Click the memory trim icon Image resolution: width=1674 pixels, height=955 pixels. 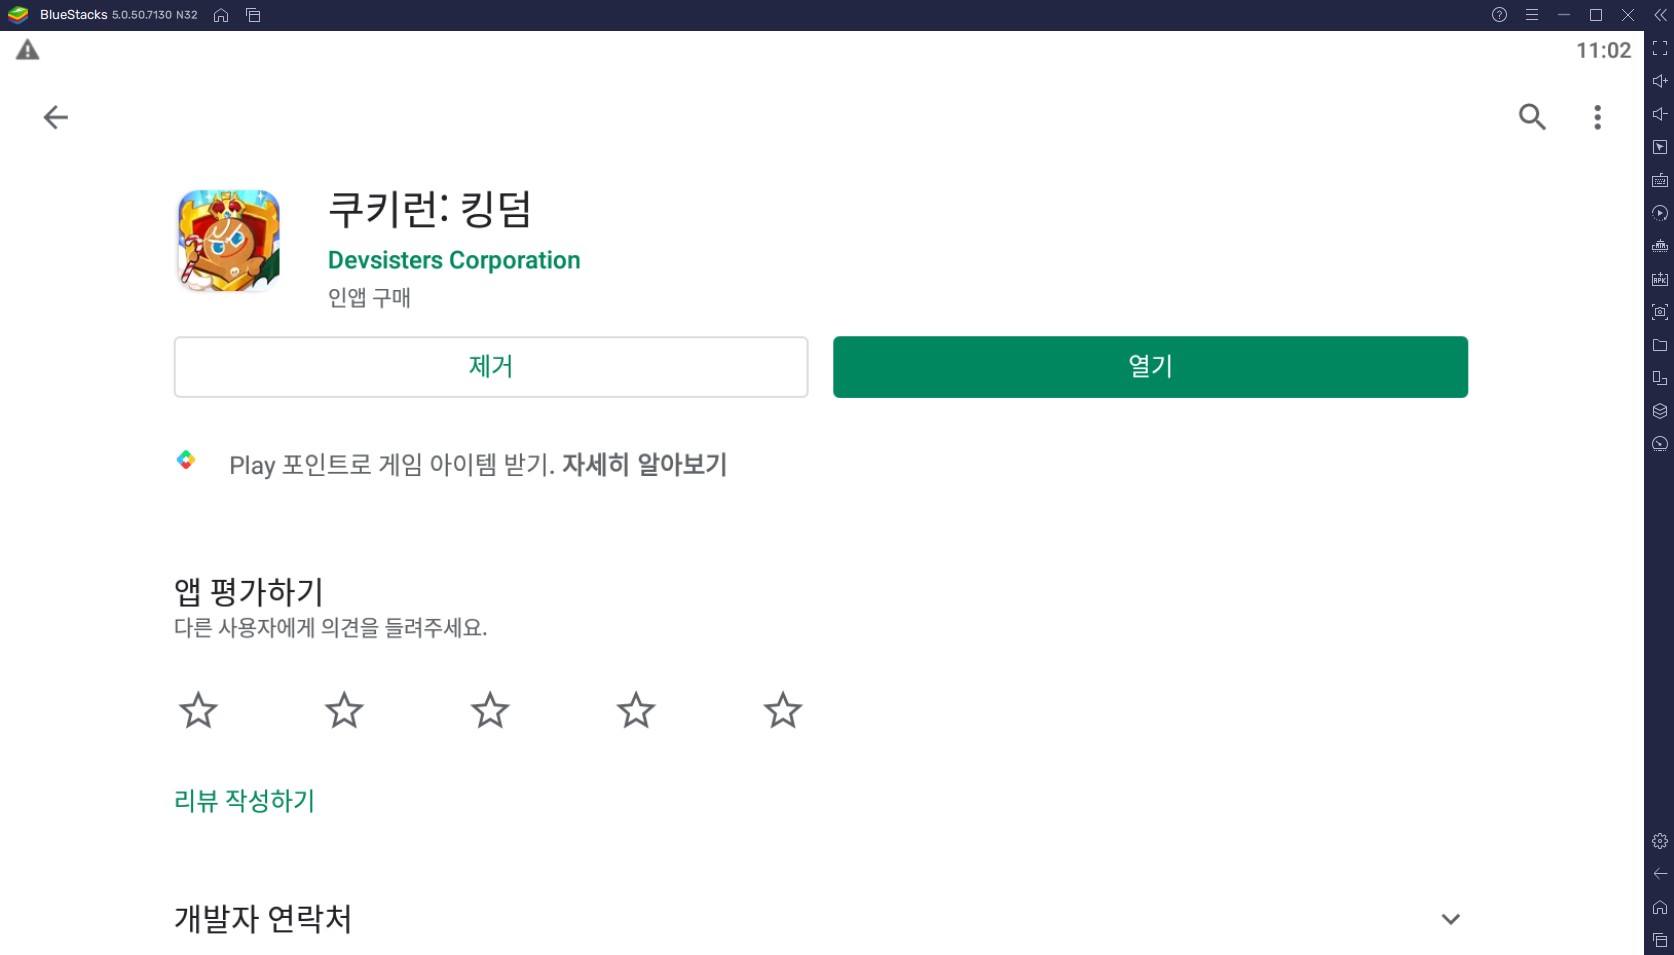[1660, 246]
